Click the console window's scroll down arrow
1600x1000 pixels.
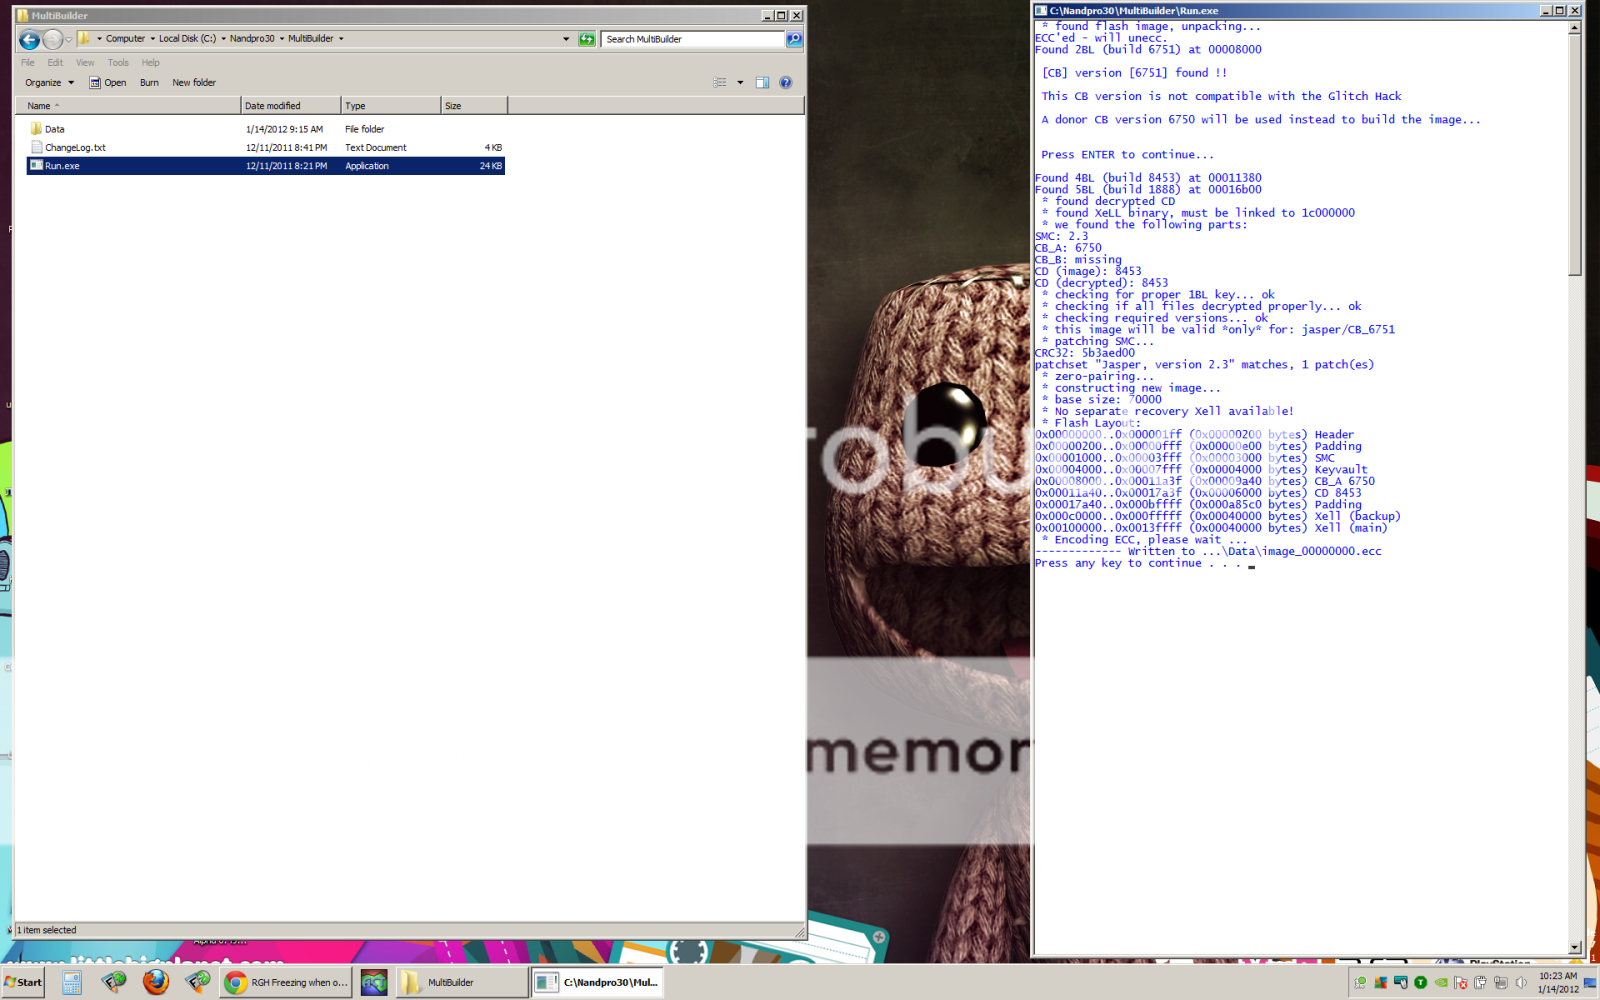tap(1575, 947)
